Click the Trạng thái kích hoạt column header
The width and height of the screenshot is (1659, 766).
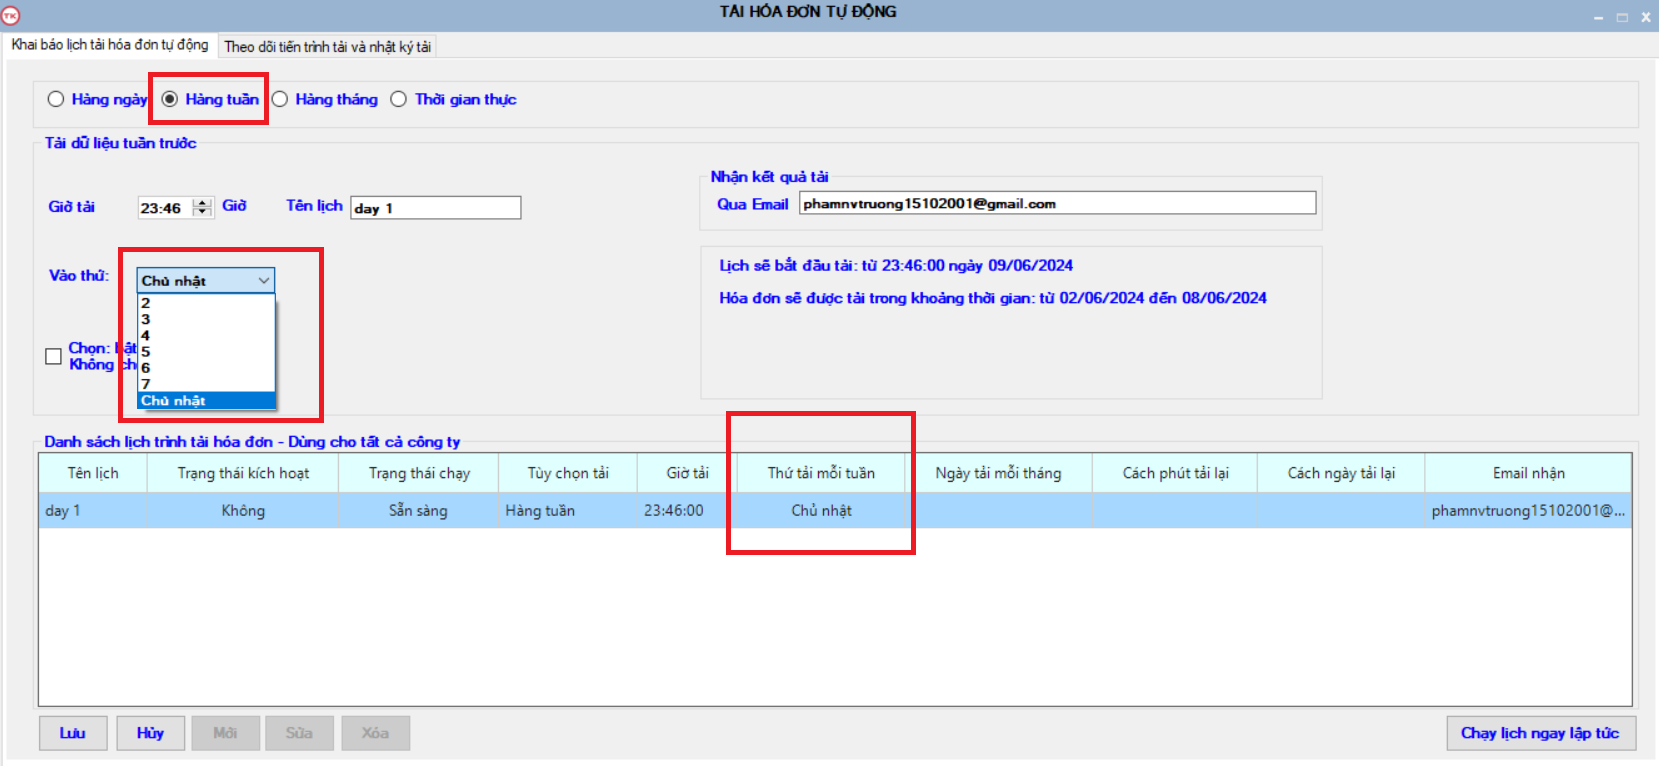(x=243, y=473)
